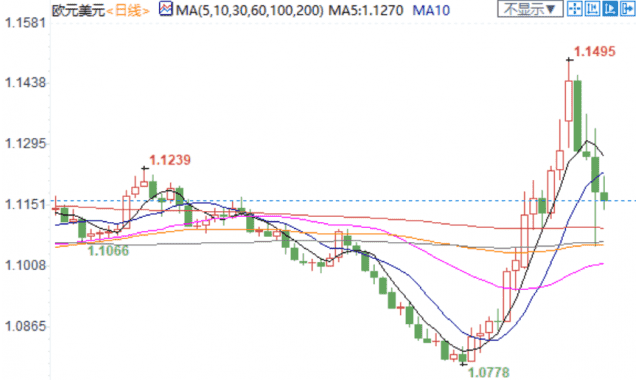This screenshot has height=380, width=640.
Task: Open the 不显示 dropdown
Action: pos(530,9)
